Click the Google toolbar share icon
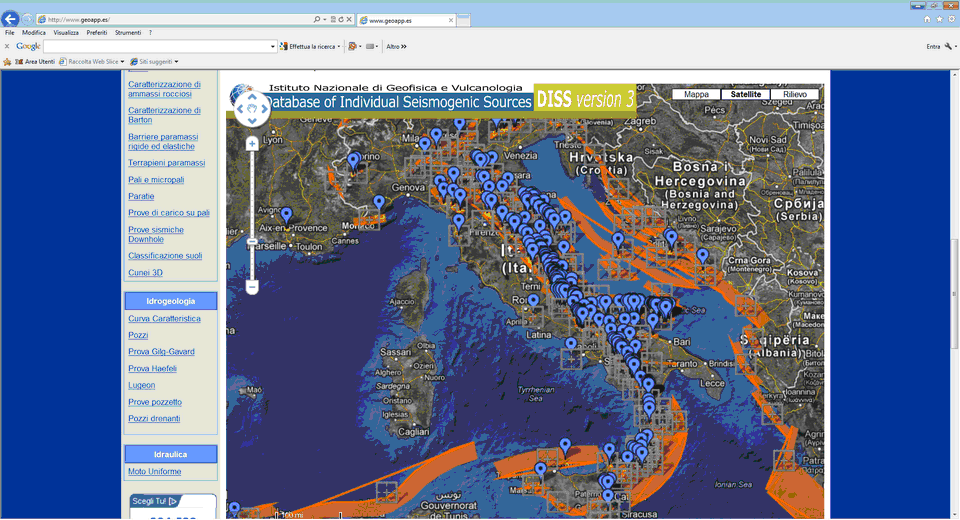 352,47
